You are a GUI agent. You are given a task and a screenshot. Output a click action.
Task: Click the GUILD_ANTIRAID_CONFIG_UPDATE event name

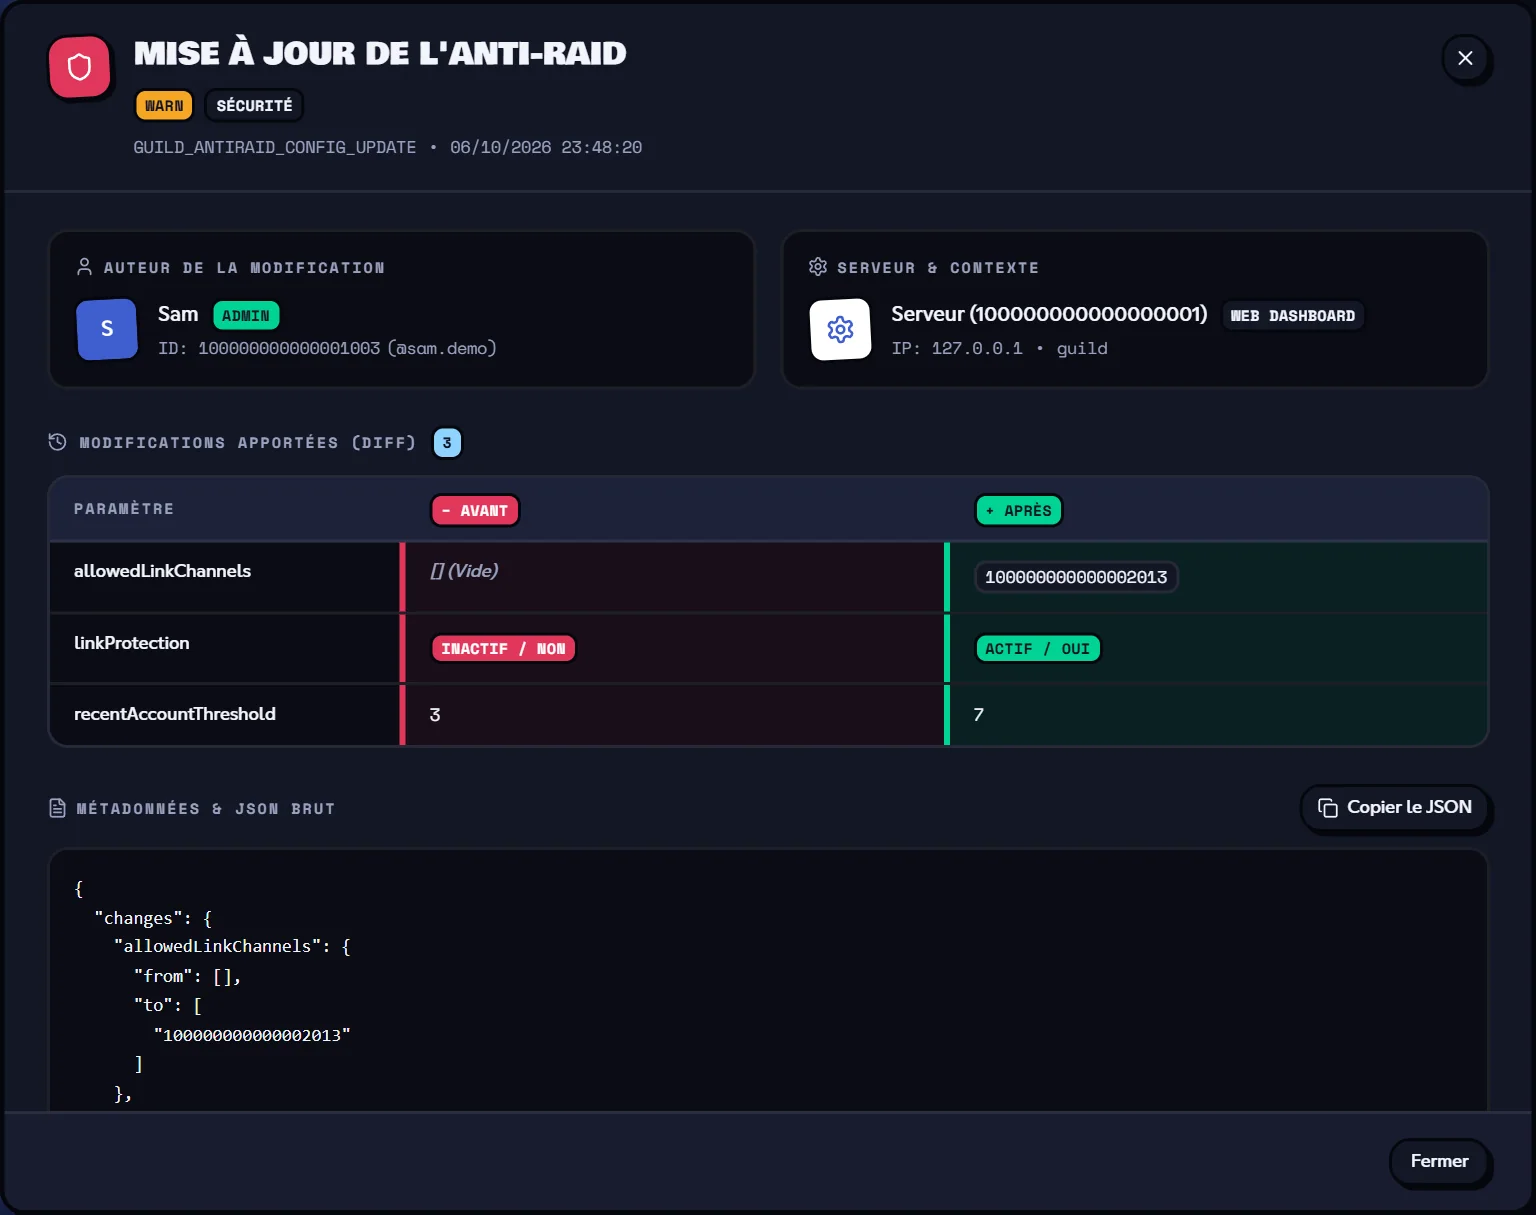click(x=275, y=148)
